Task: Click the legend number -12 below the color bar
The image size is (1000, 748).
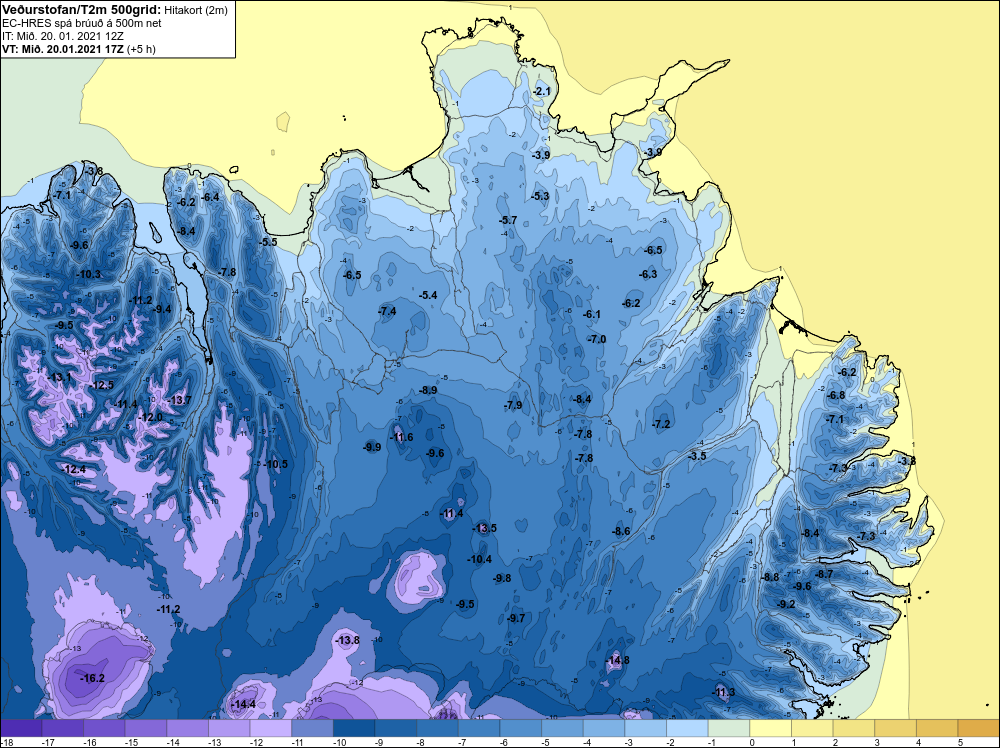Action: (x=254, y=742)
